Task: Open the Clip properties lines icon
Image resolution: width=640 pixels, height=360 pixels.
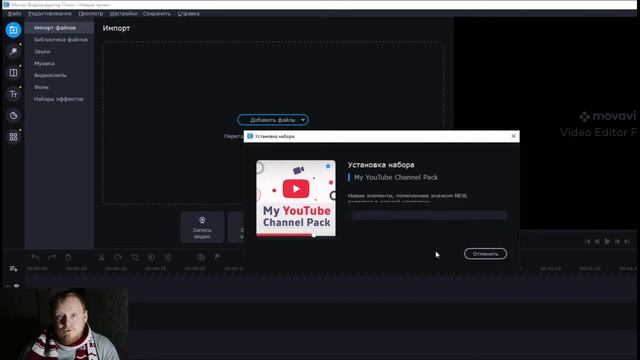Action: 168,257
